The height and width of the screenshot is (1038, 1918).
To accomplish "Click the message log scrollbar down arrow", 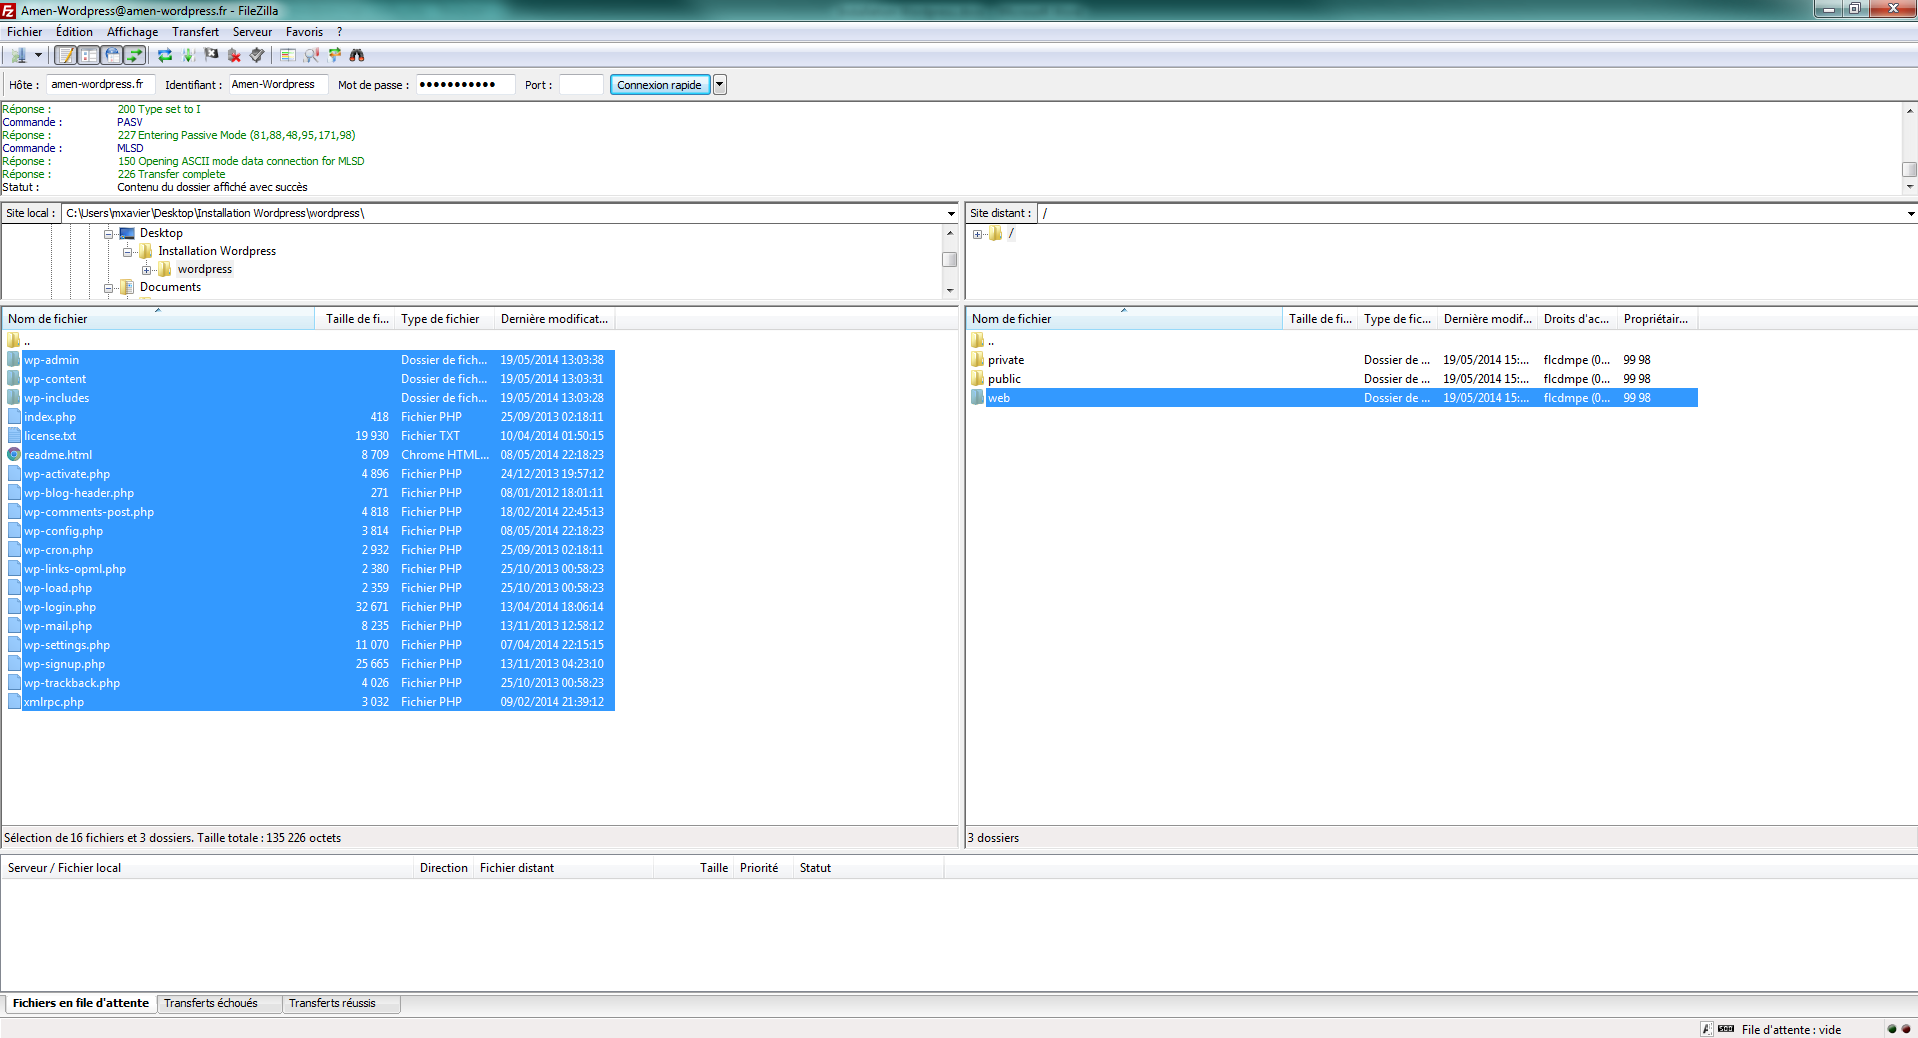I will point(1909,186).
